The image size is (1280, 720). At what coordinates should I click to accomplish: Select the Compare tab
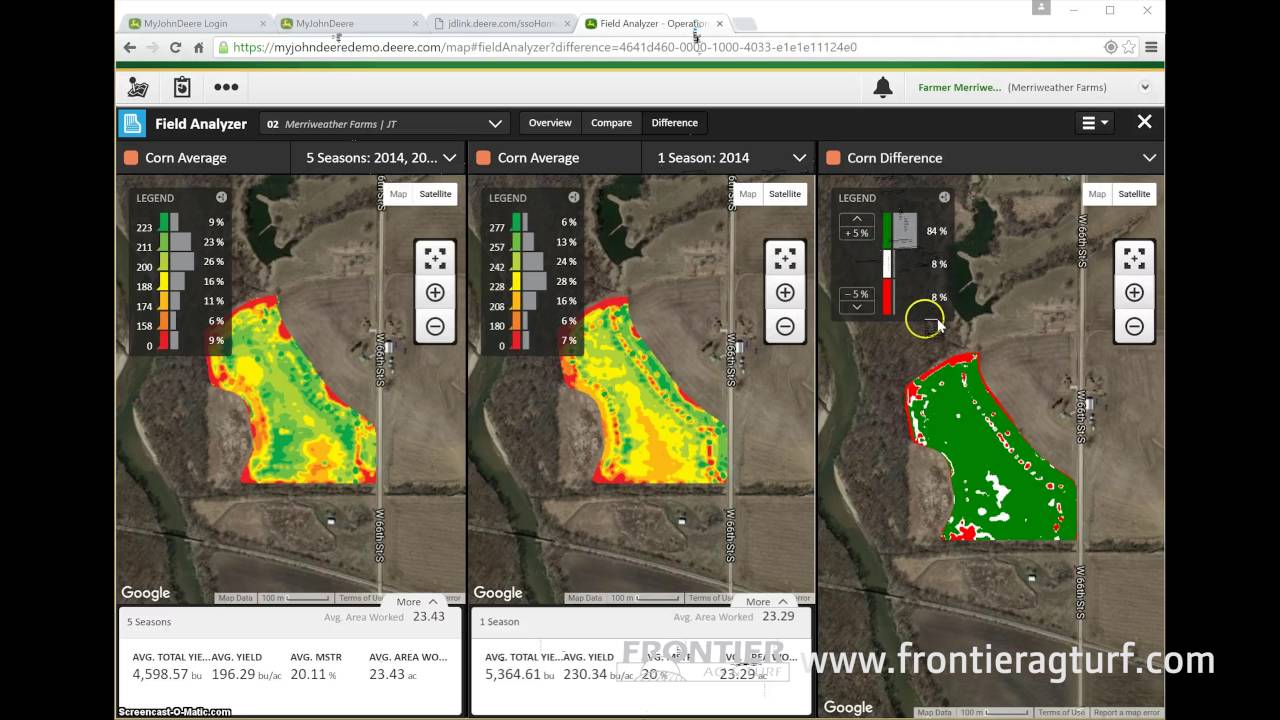point(611,123)
